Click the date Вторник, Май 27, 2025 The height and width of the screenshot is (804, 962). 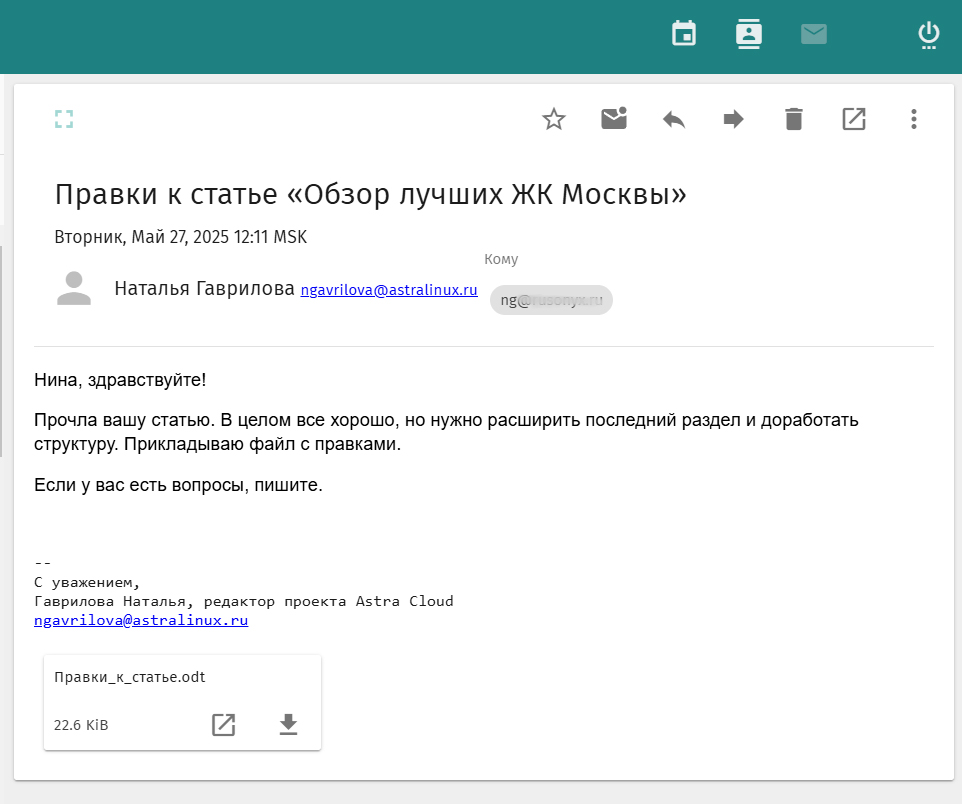[x=180, y=237]
